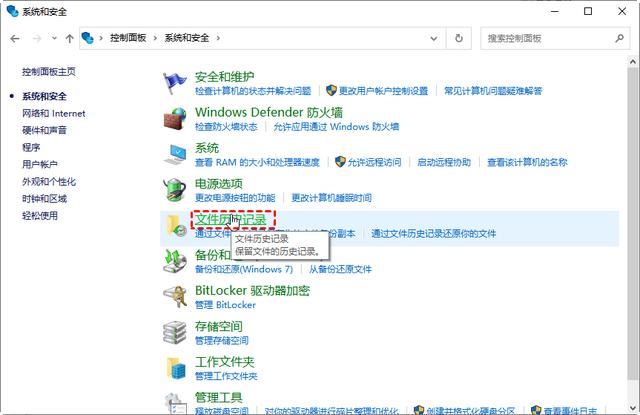Open 文件历史记录 heading link
This screenshot has height=415, width=640.
coord(231,219)
